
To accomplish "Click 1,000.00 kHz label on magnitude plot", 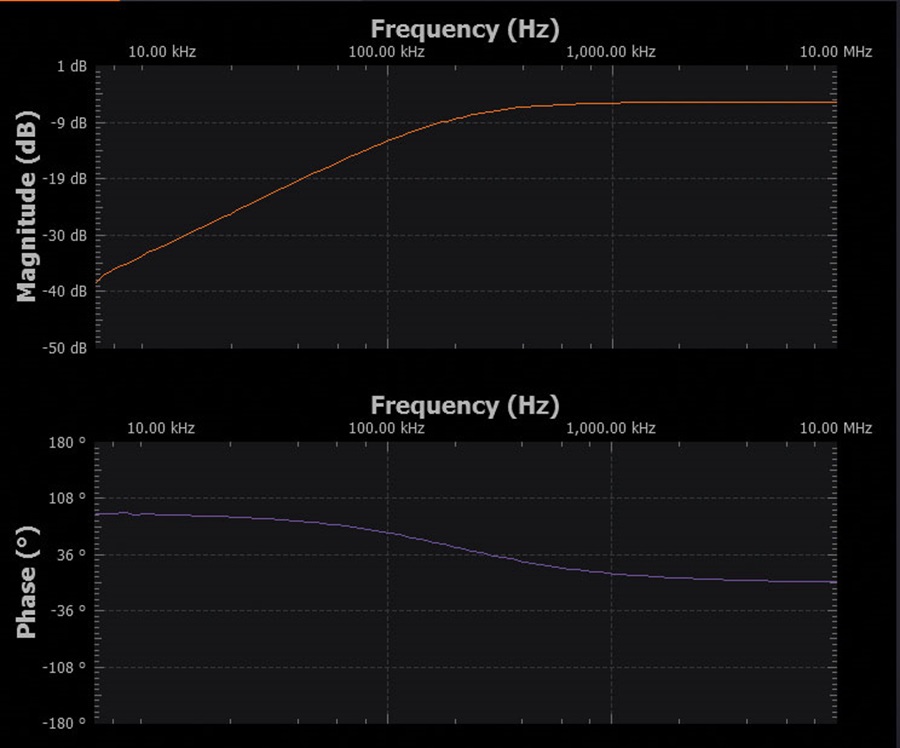I will pos(611,52).
